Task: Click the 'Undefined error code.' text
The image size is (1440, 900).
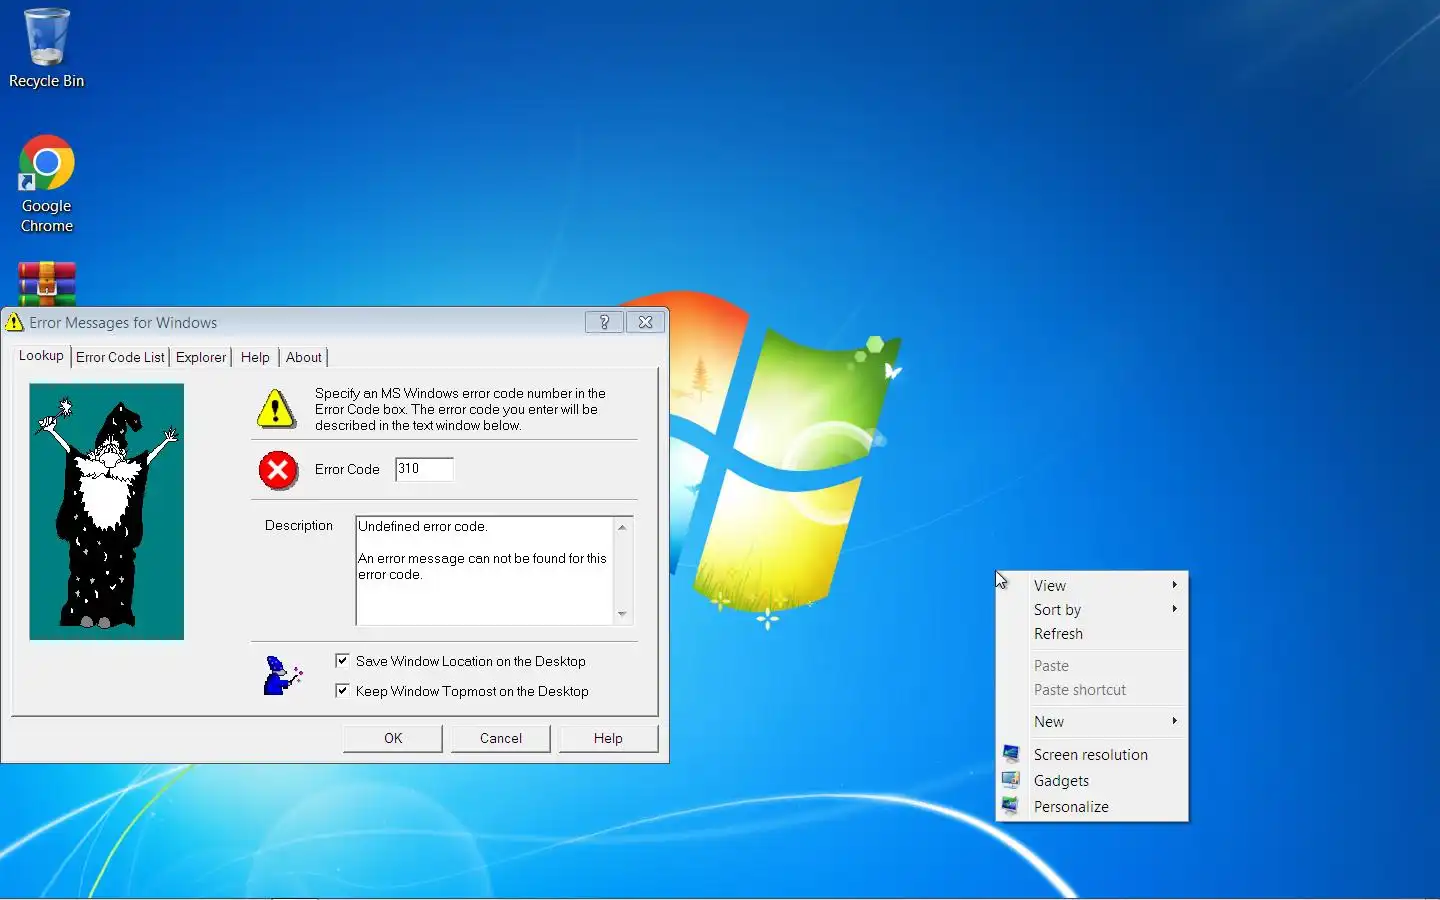Action: click(423, 526)
